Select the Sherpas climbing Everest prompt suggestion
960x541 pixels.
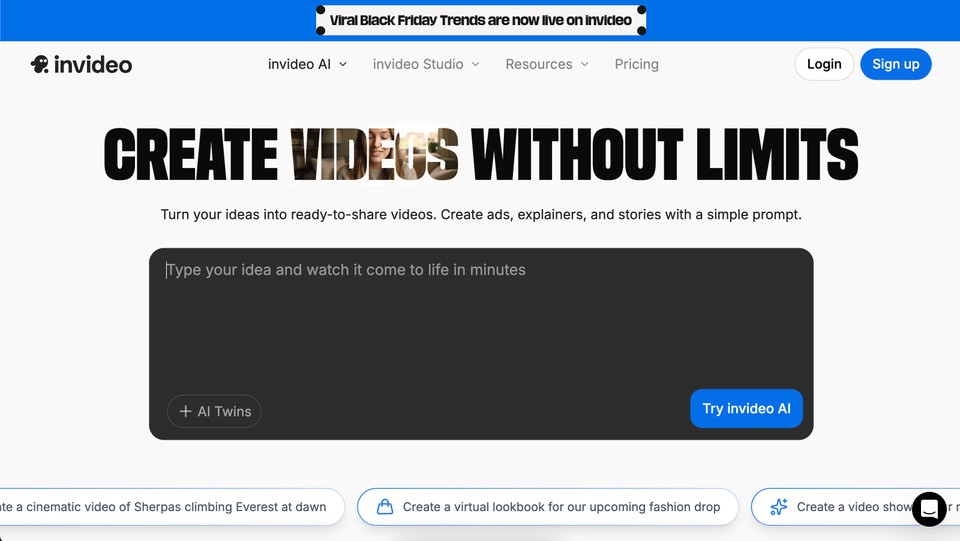170,507
